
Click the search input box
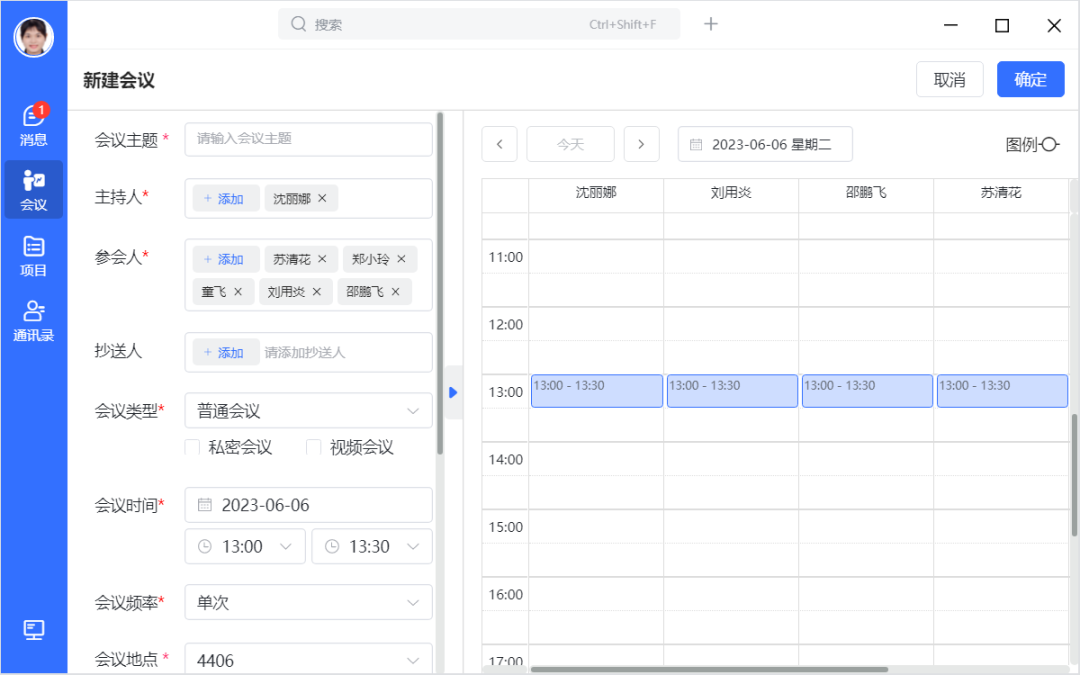point(479,24)
